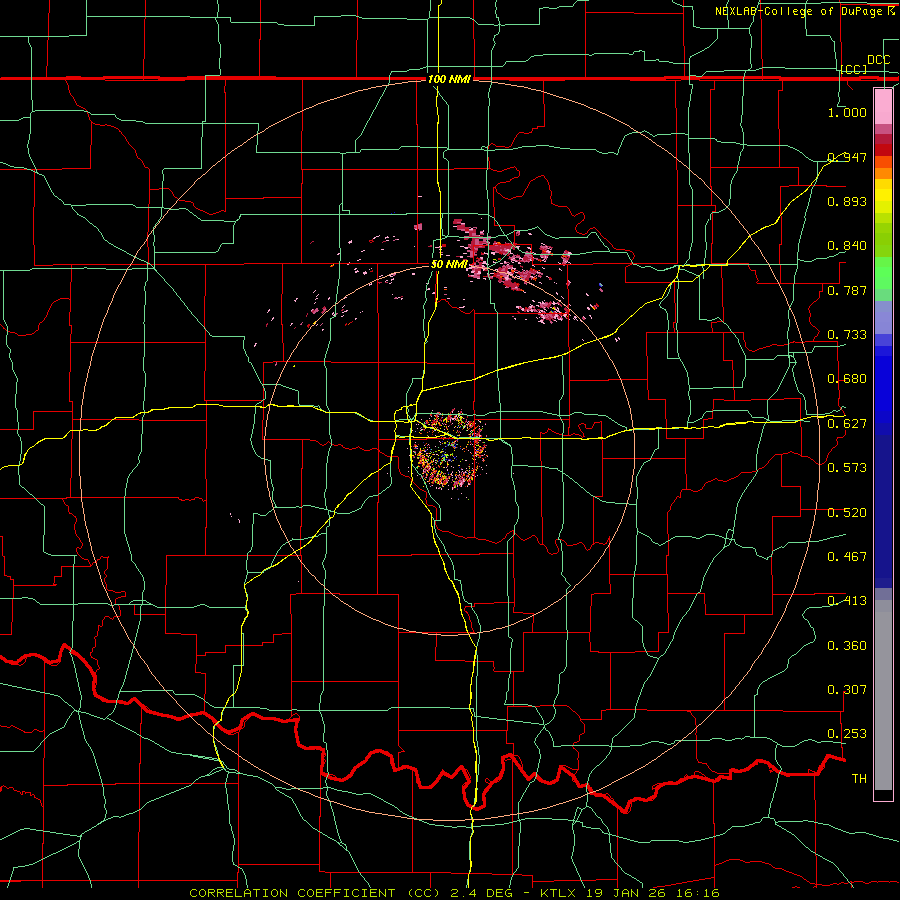The height and width of the screenshot is (900, 900).
Task: Click the CORRELATION COEFFICIENT caption at bottom
Action: click(454, 893)
